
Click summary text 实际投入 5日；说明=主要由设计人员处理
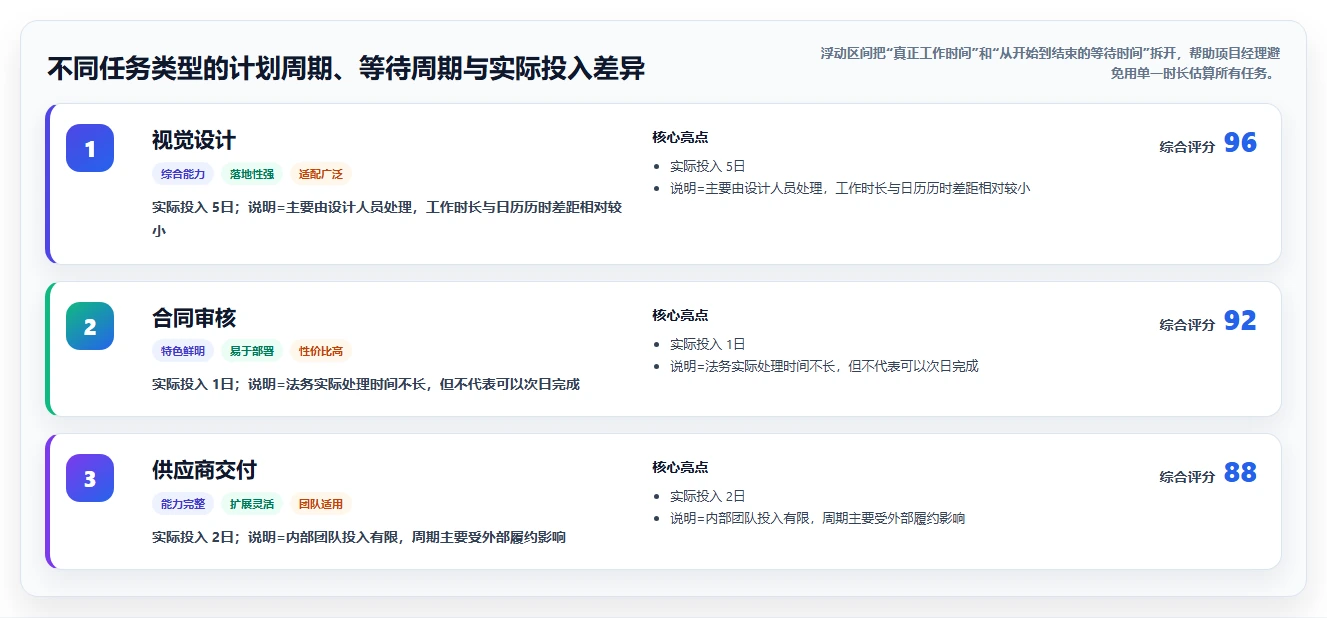(x=388, y=219)
